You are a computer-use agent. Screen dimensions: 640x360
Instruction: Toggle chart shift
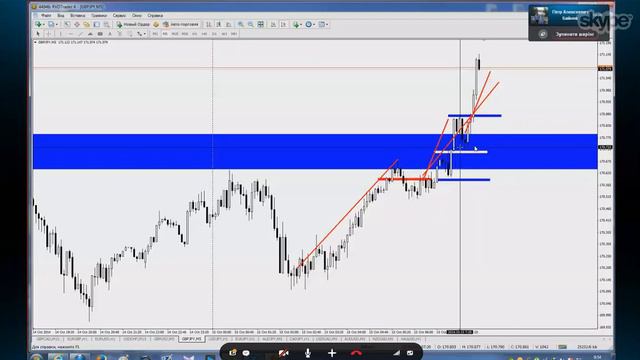pyautogui.click(x=283, y=24)
